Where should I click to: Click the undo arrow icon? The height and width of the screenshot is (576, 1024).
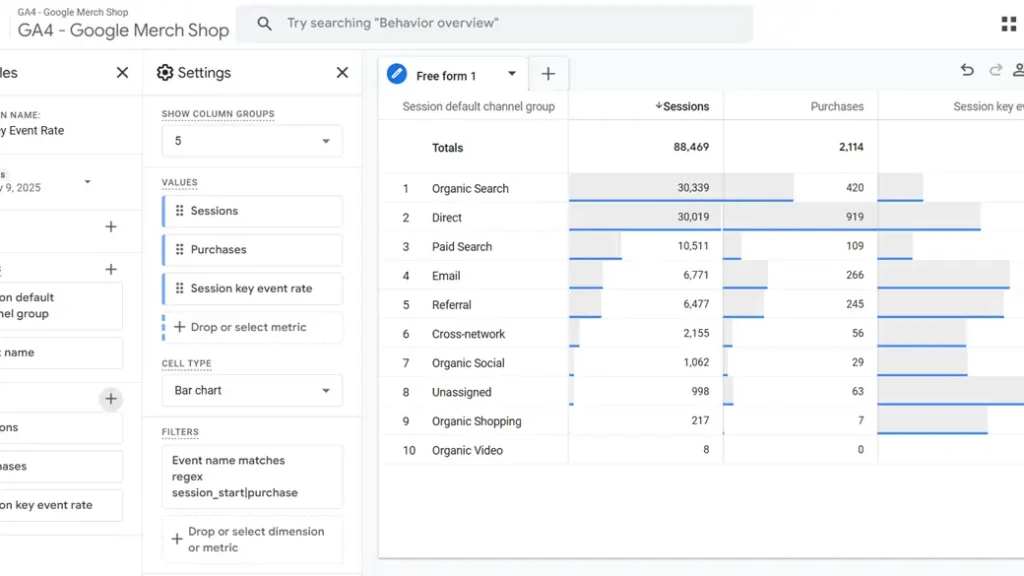coord(967,70)
